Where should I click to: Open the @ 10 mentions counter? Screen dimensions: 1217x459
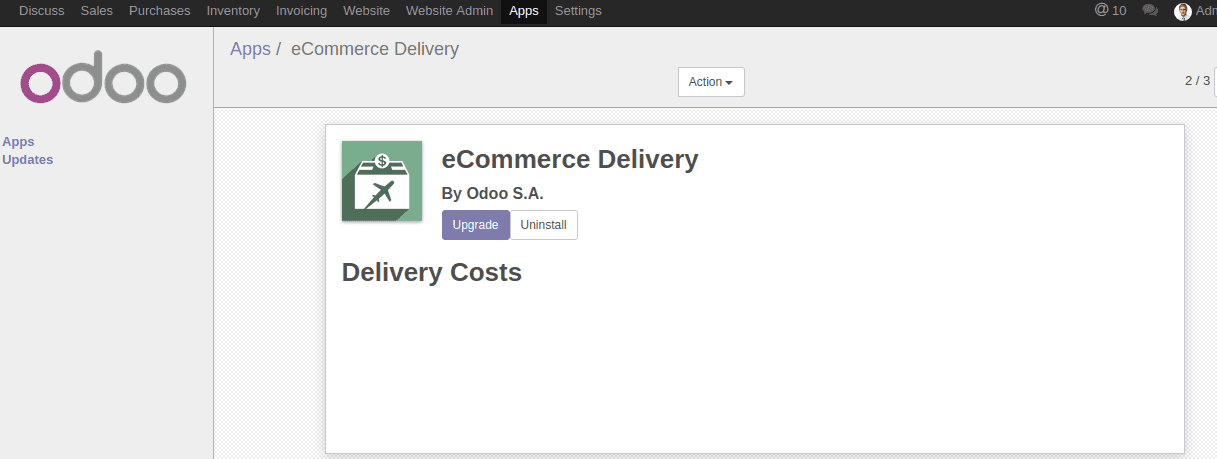1111,11
